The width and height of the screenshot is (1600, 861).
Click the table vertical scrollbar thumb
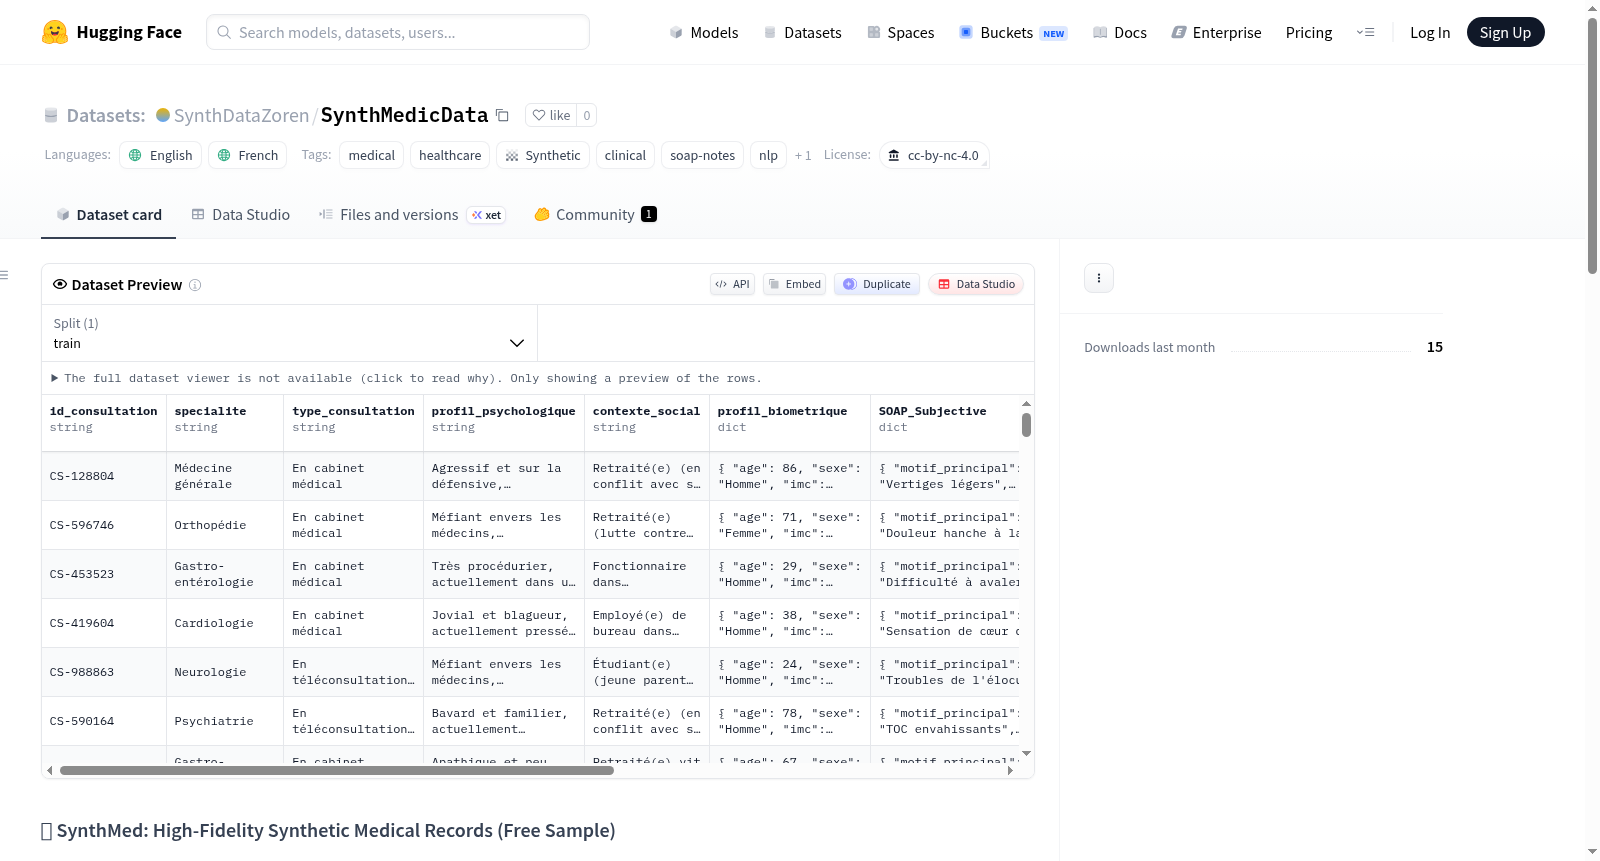pyautogui.click(x=1026, y=425)
